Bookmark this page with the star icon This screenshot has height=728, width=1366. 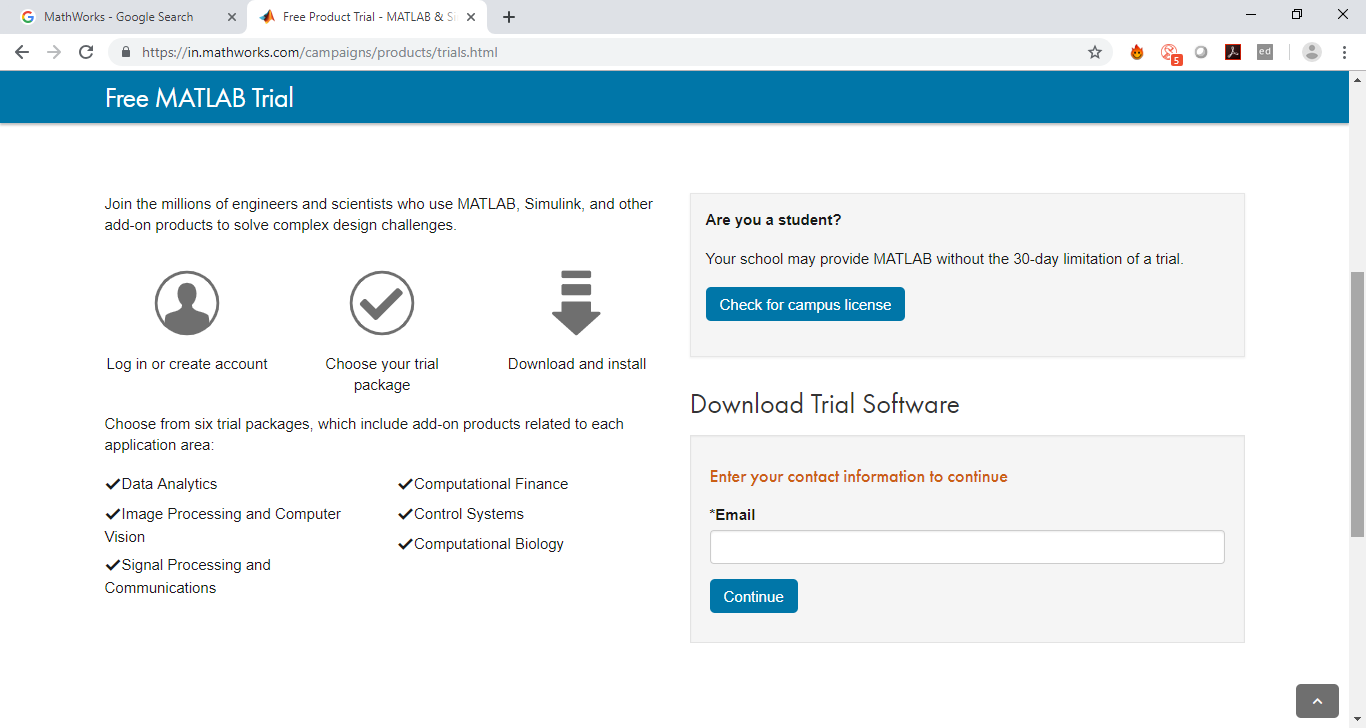click(1095, 52)
